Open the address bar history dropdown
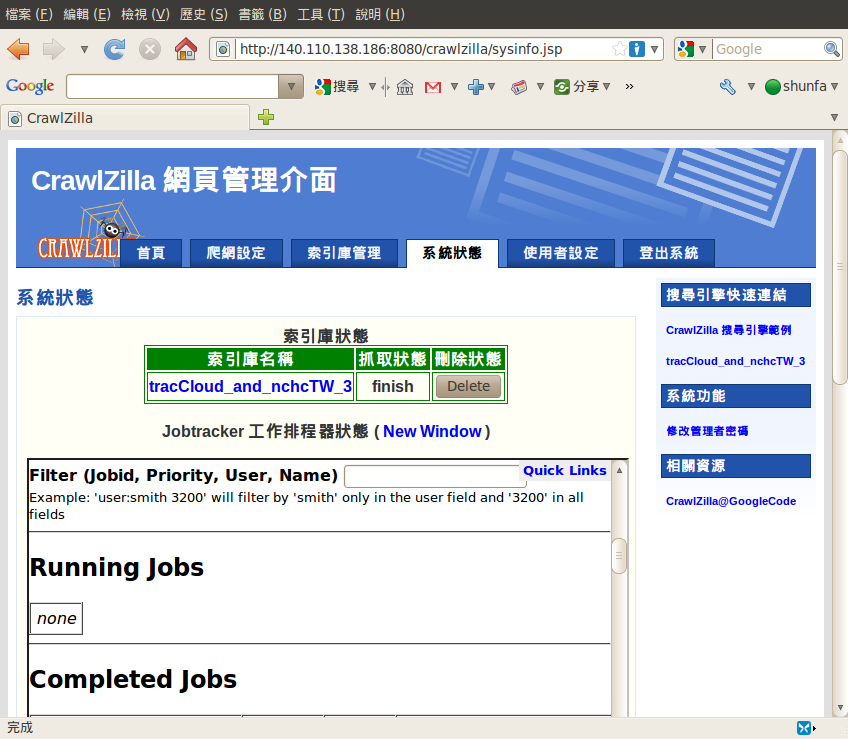 coord(654,49)
